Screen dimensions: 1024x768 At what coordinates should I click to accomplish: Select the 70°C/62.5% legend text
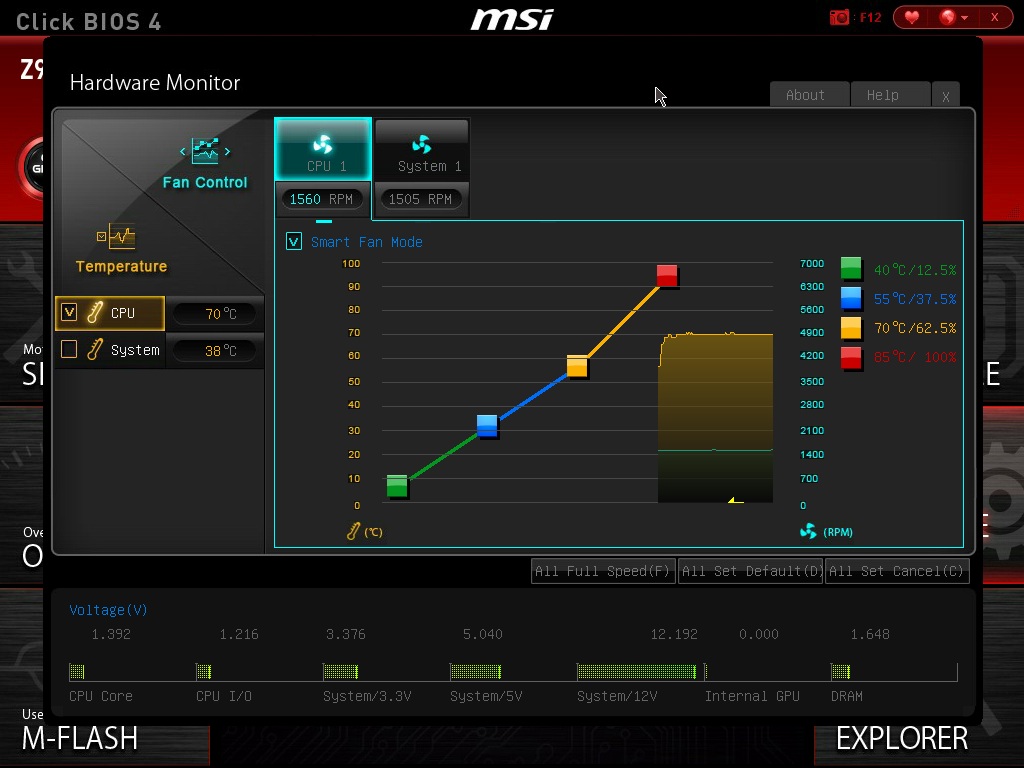click(x=915, y=328)
